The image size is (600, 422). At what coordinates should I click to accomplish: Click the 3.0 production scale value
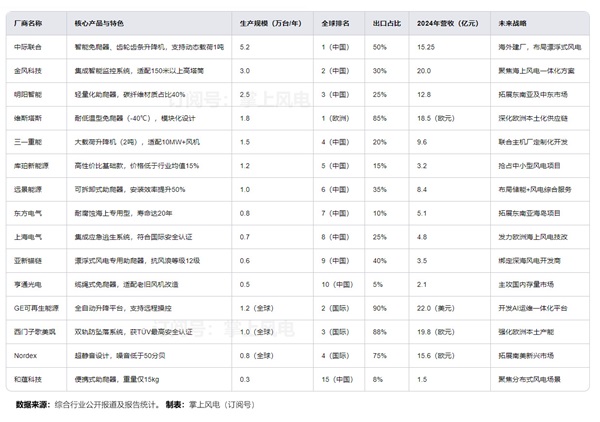pyautogui.click(x=245, y=71)
